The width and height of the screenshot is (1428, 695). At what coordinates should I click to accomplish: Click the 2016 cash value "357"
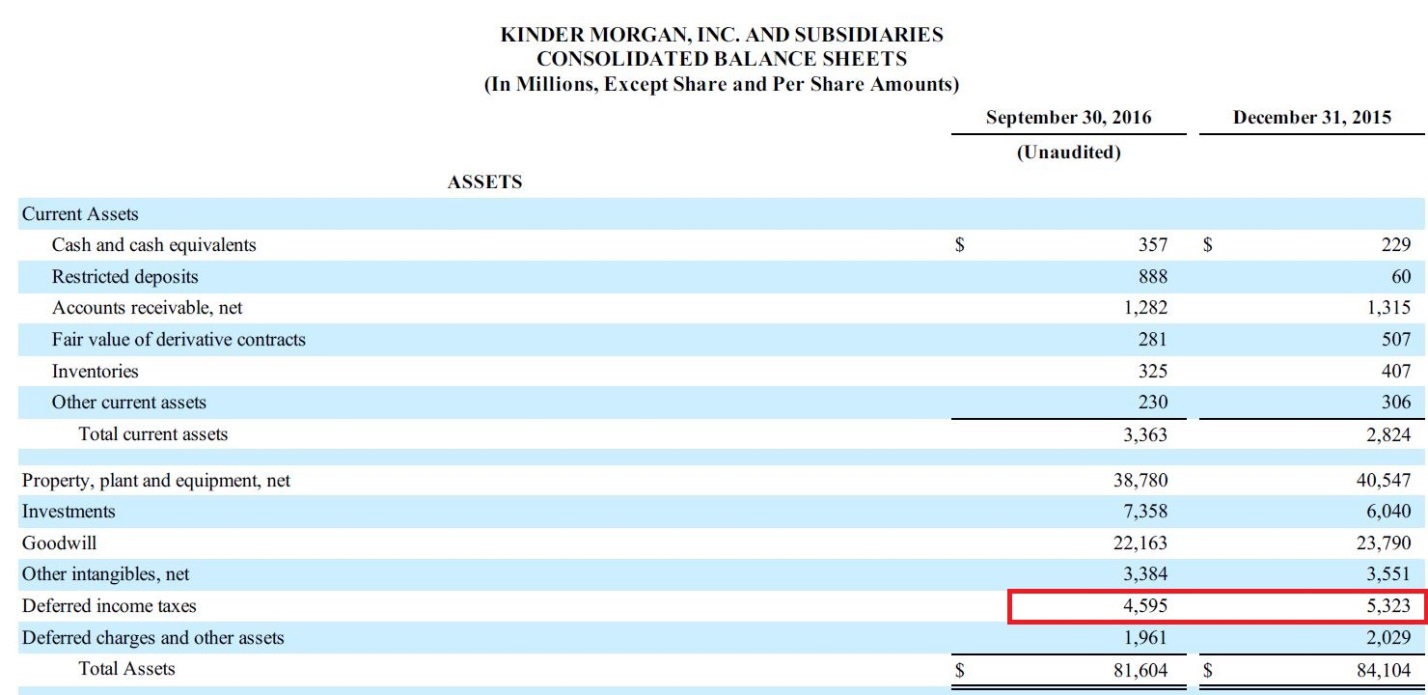pyautogui.click(x=1152, y=245)
